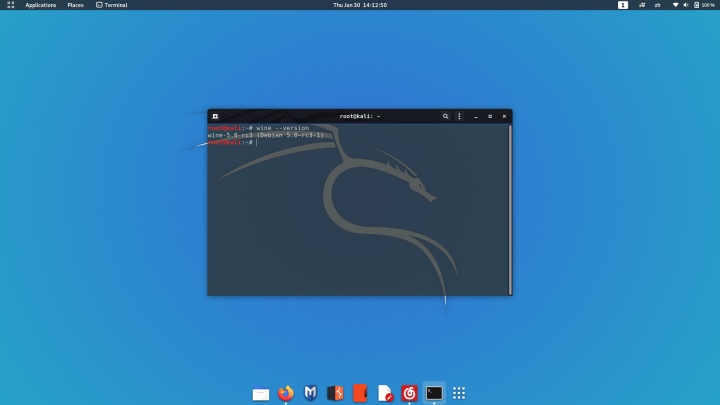The image size is (720, 405).
Task: Open the terminal's three-dot menu
Action: click(x=459, y=116)
